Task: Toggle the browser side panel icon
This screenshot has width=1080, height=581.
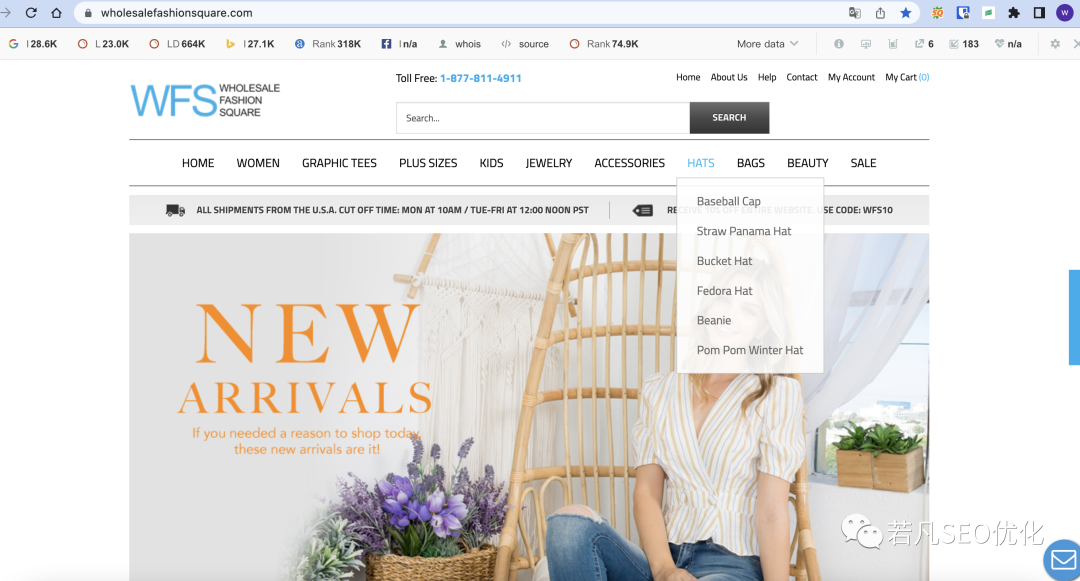Action: [1039, 12]
